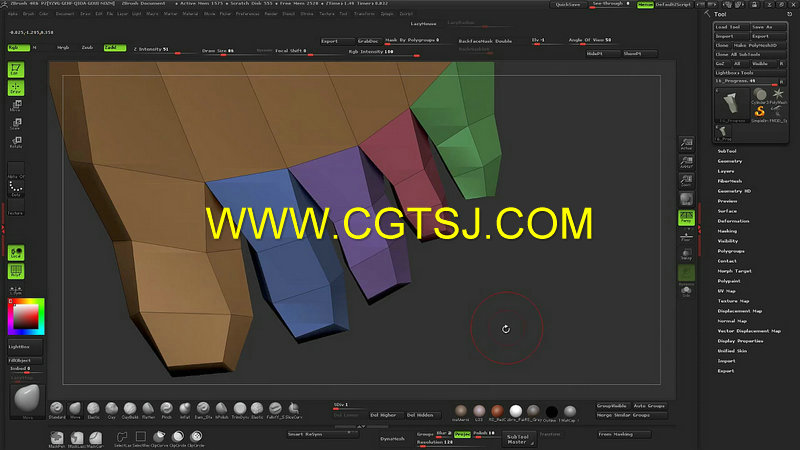800x450 pixels.
Task: Pick the ClipCurve brush
Action: click(x=159, y=439)
